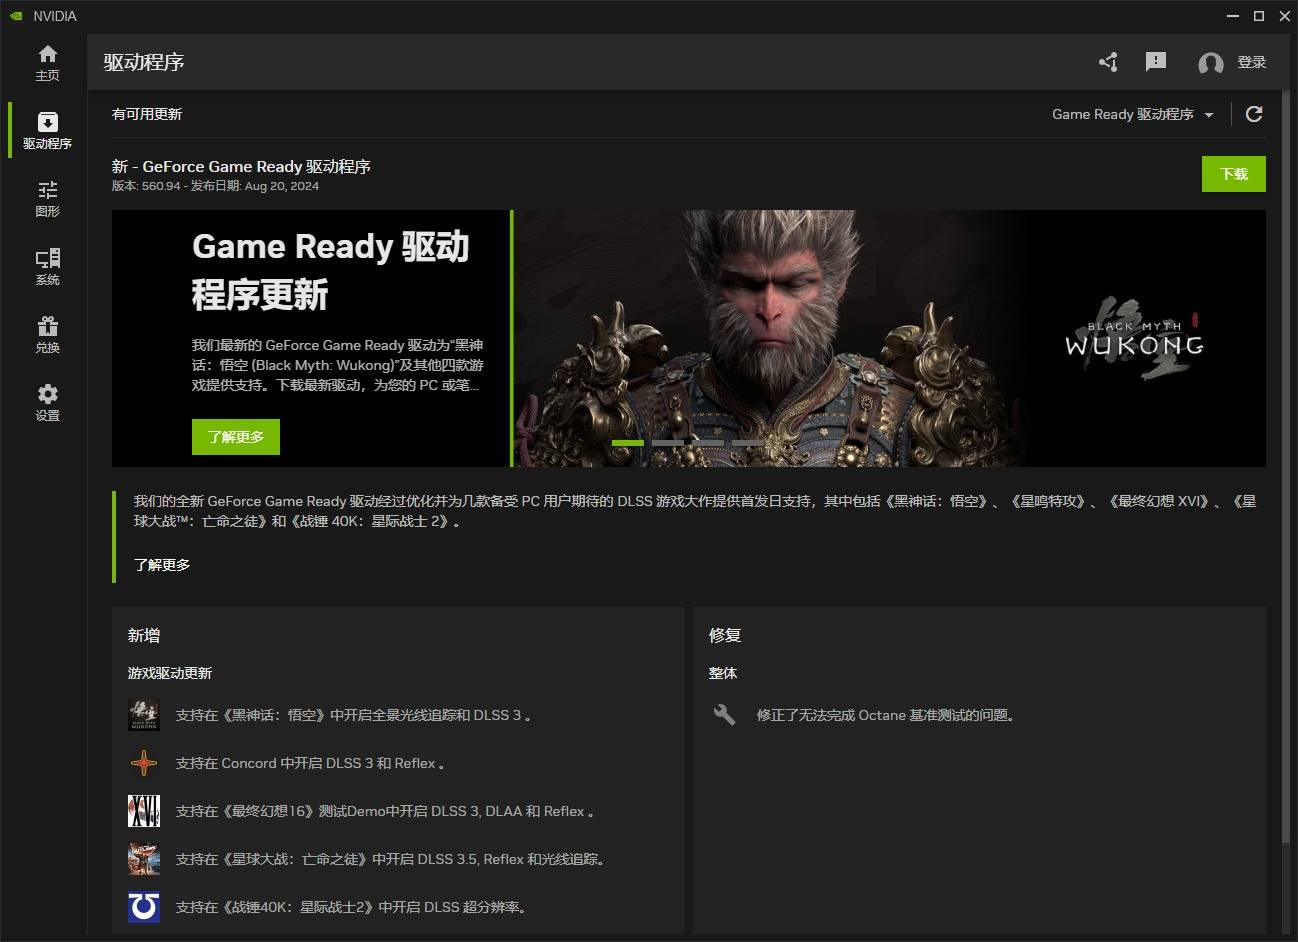The width and height of the screenshot is (1298, 942).
Task: Click the user avatar icon
Action: [1210, 63]
